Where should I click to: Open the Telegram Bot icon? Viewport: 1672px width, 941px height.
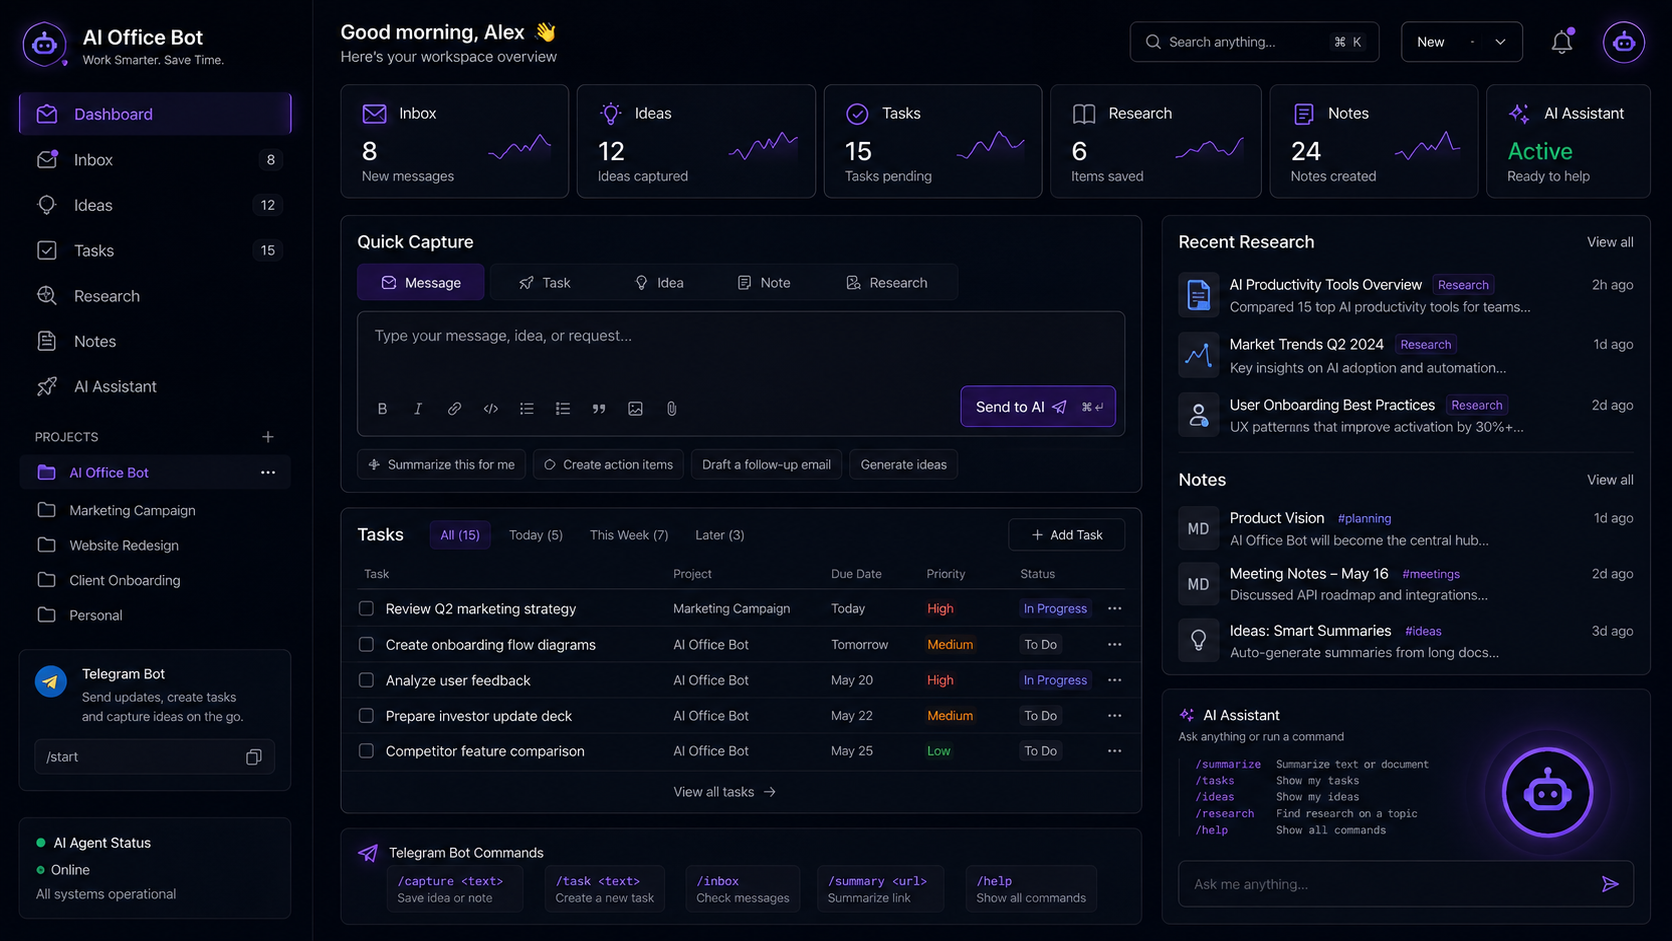(51, 681)
